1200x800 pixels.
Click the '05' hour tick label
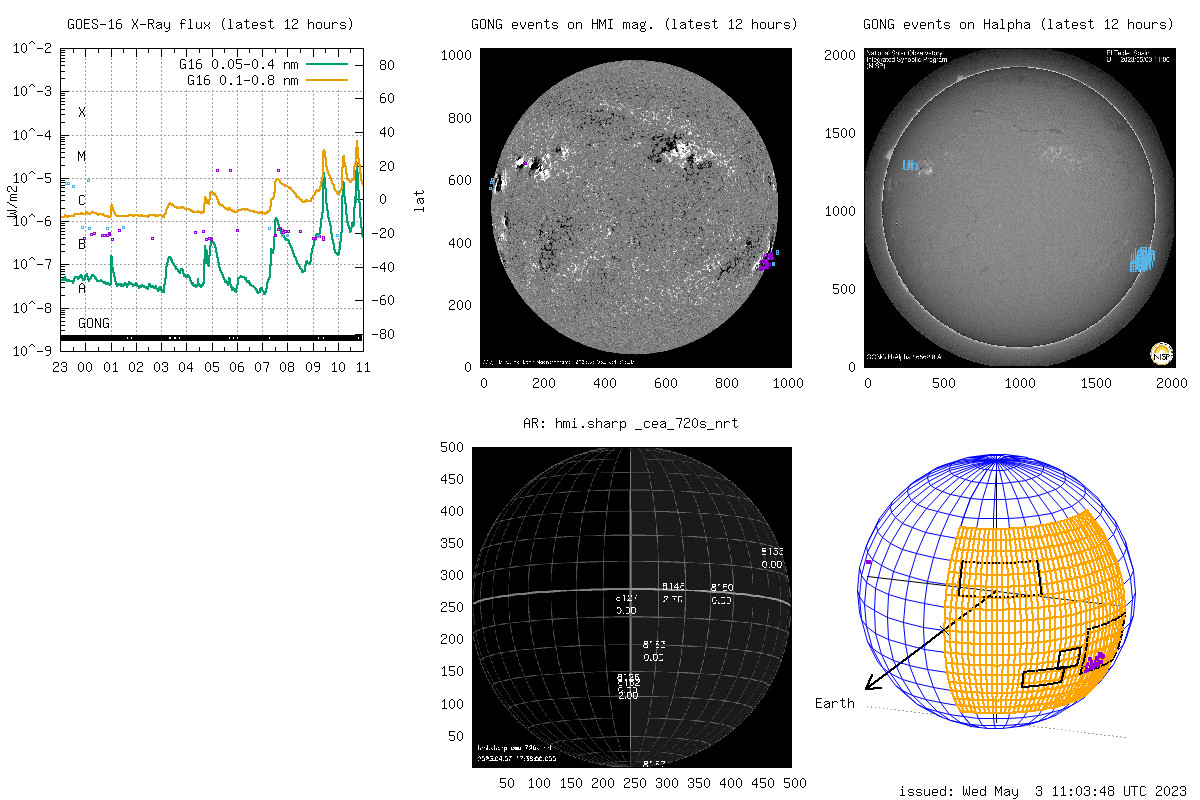[x=212, y=368]
